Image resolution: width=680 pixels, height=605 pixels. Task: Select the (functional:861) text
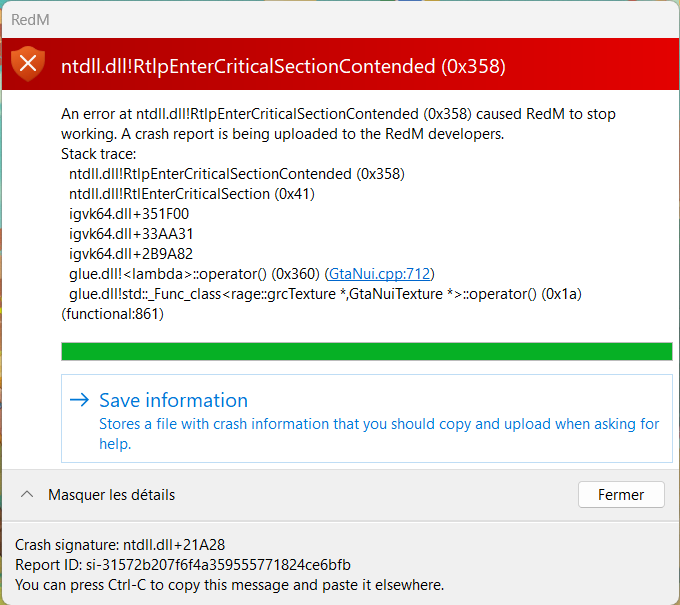click(x=112, y=314)
